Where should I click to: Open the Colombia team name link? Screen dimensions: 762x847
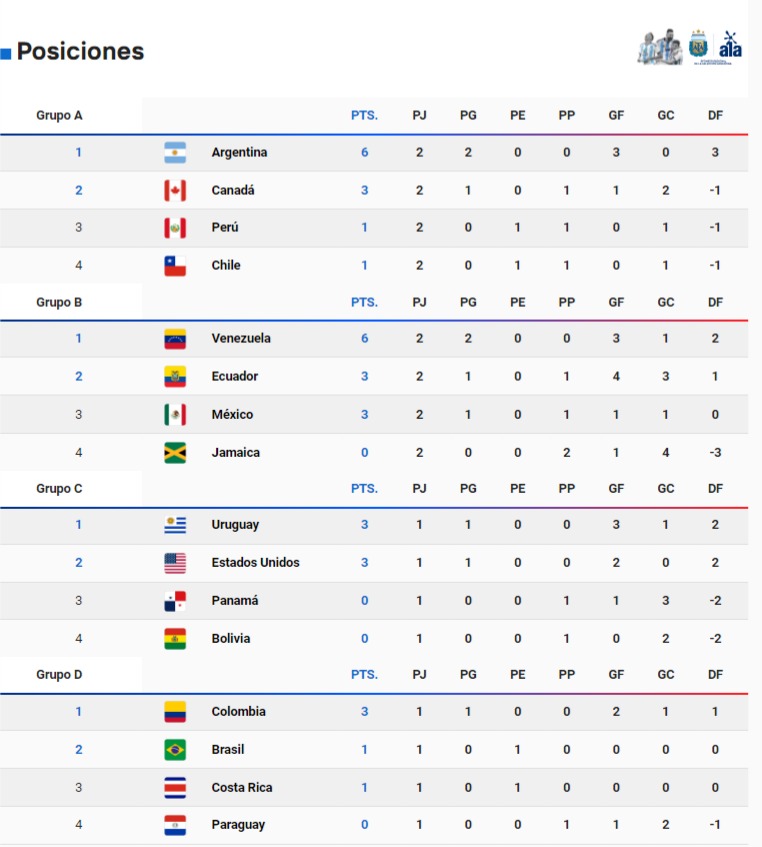coord(239,711)
